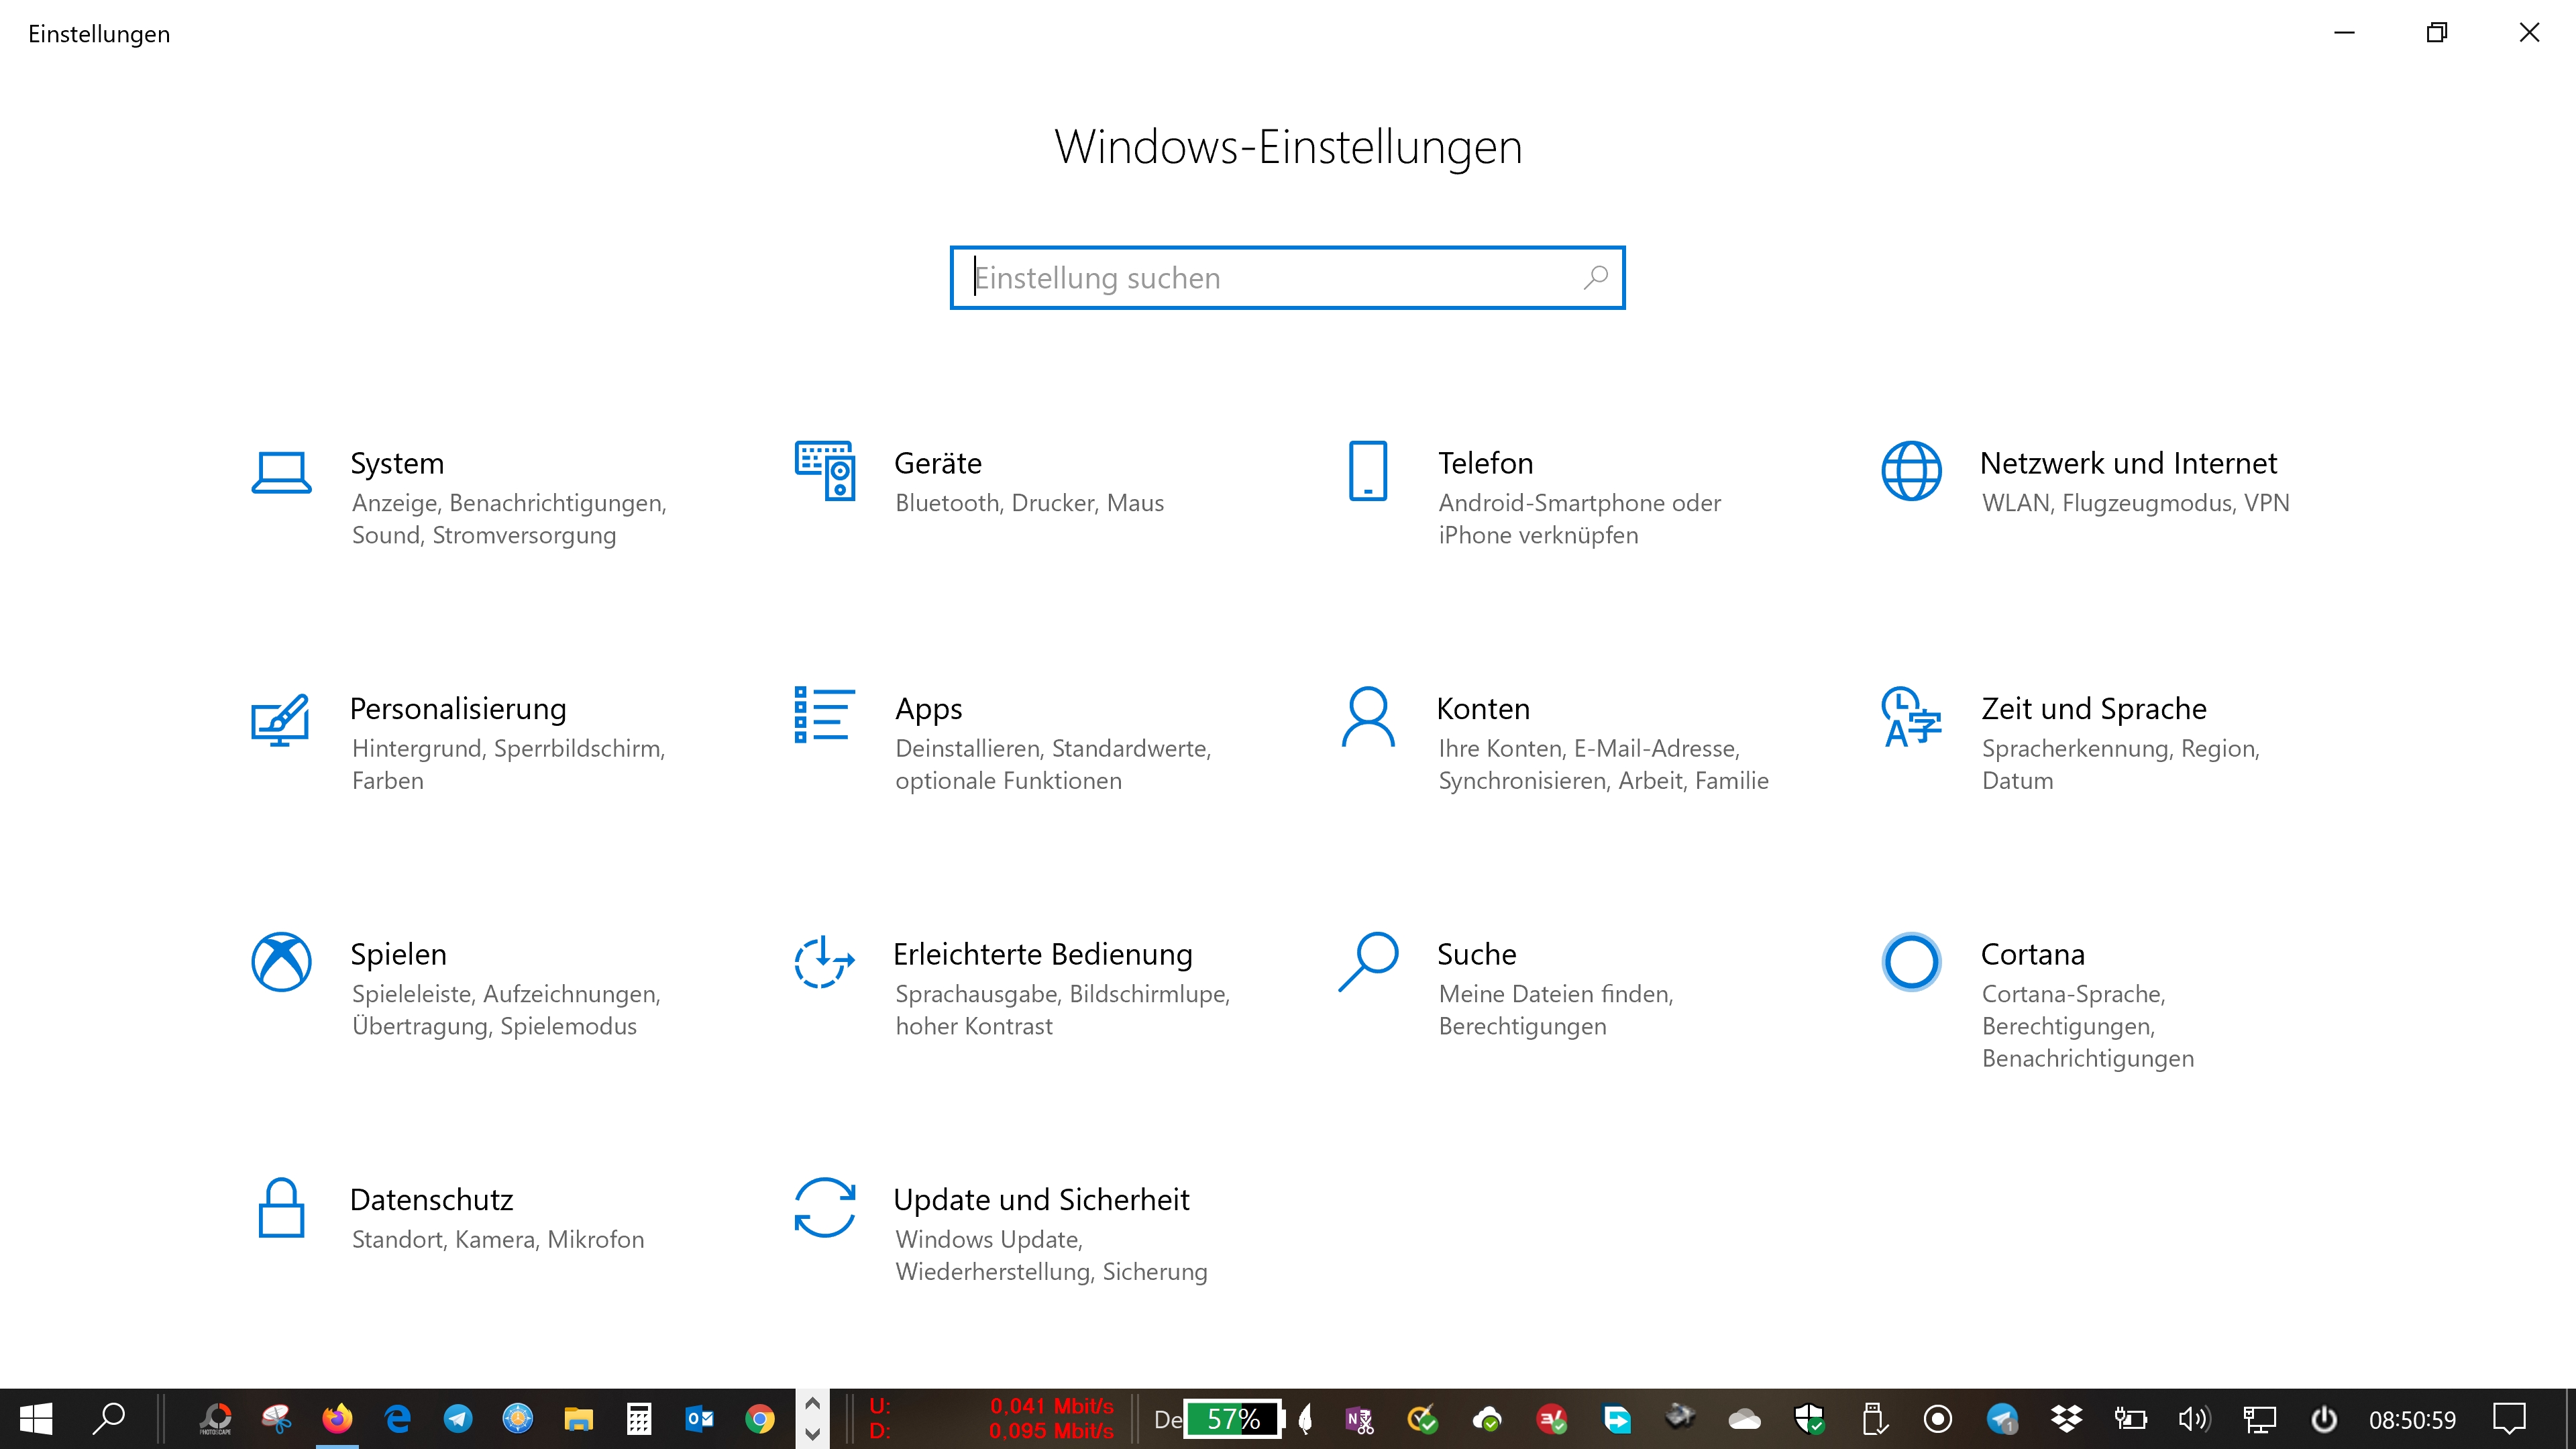This screenshot has width=2576, height=1449.
Task: Click the Zeit und Sprache icon
Action: click(1911, 716)
